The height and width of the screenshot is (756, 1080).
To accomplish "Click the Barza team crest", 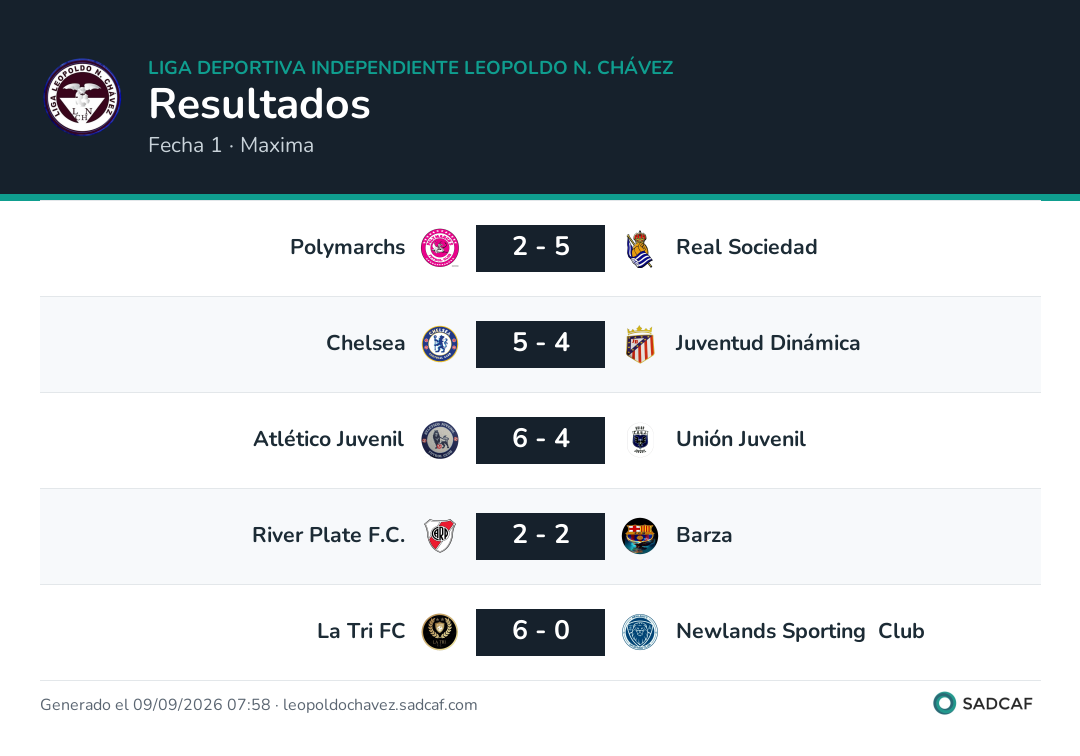I will 640,536.
